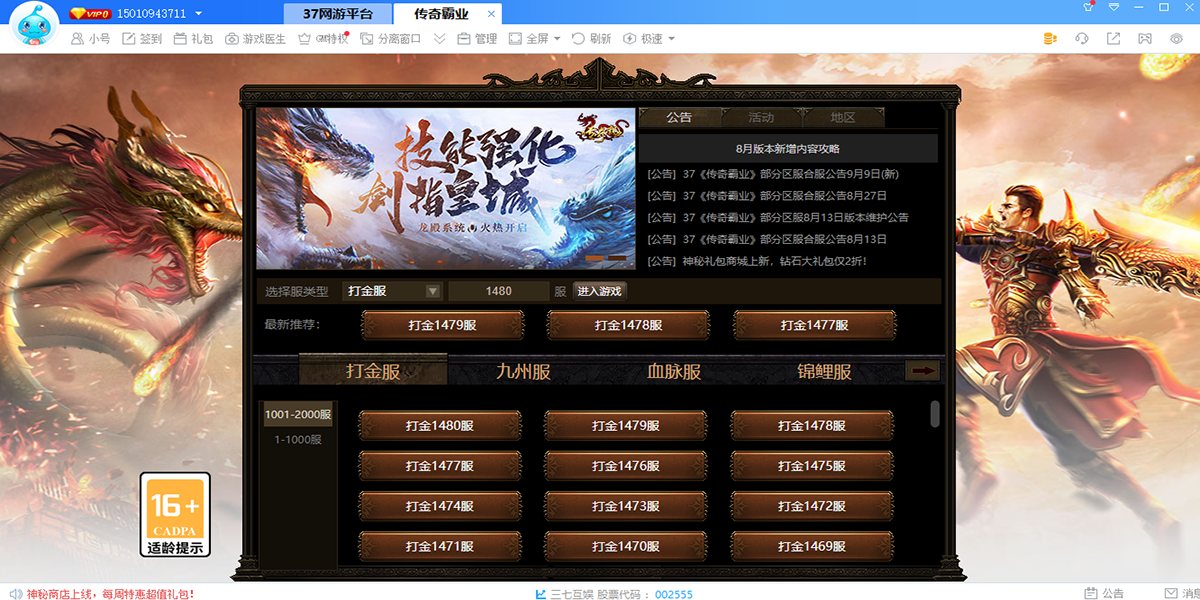Viewport: 1200px width, 600px height.
Task: Open the skin shirt icon in title bar
Action: [1089, 8]
